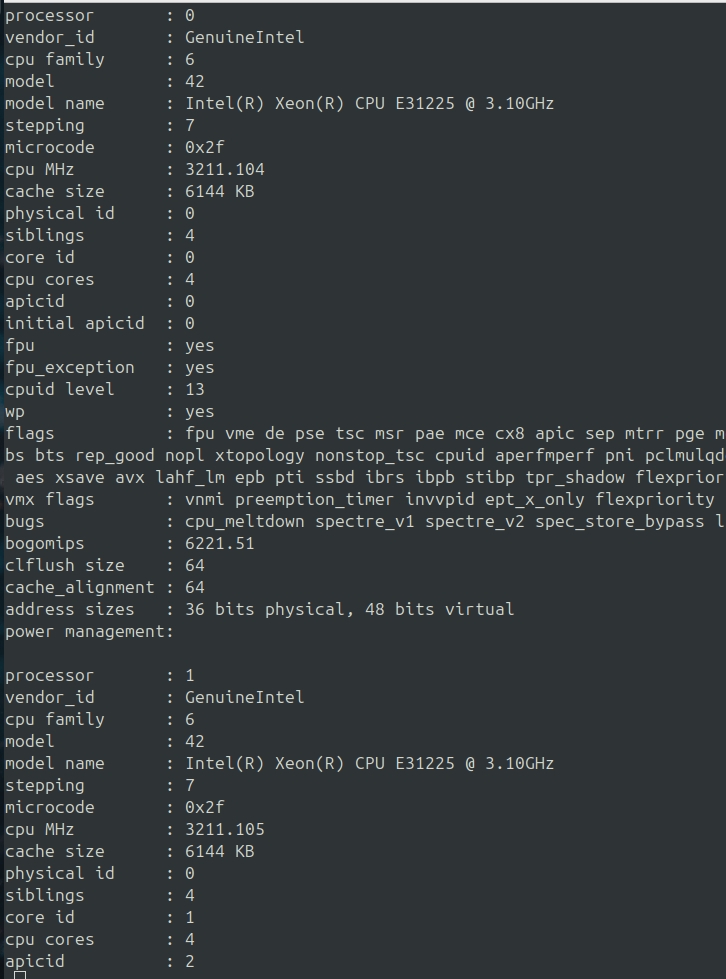Click the 'processor : 1' line
The width and height of the screenshot is (726, 979).
pyautogui.click(x=100, y=676)
